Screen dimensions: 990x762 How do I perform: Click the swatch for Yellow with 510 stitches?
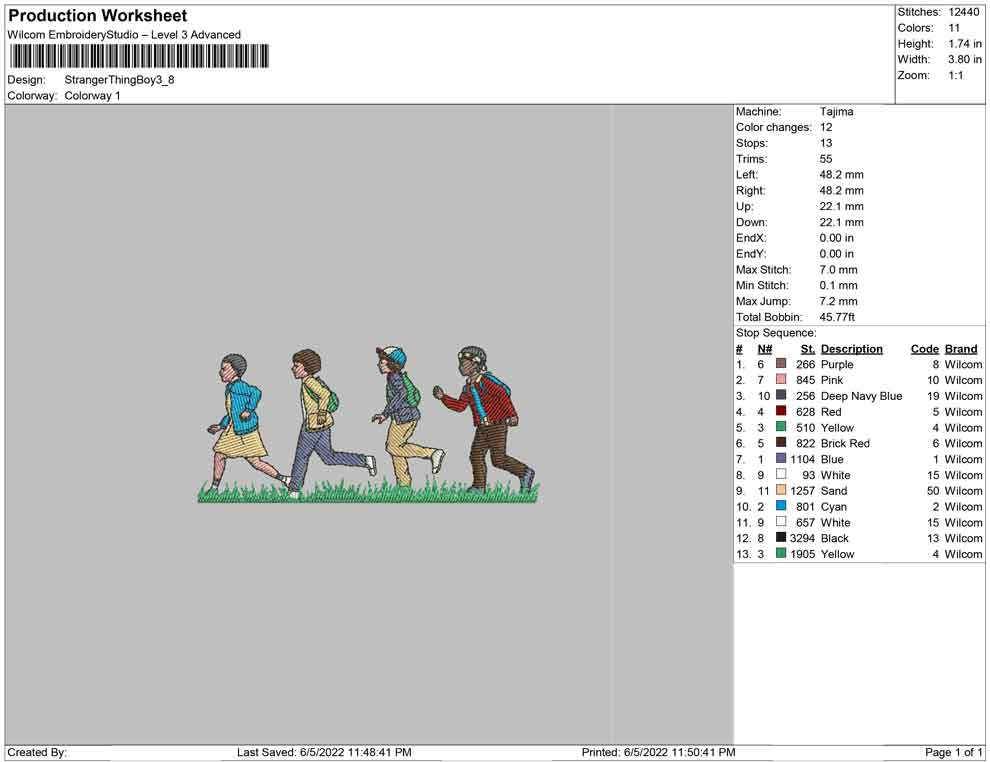[x=781, y=427]
